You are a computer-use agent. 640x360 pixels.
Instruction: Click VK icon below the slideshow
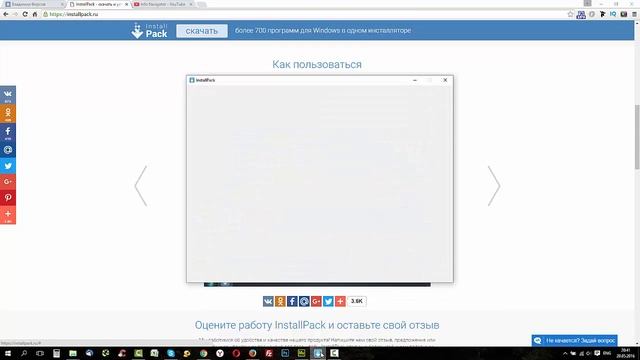click(x=268, y=301)
